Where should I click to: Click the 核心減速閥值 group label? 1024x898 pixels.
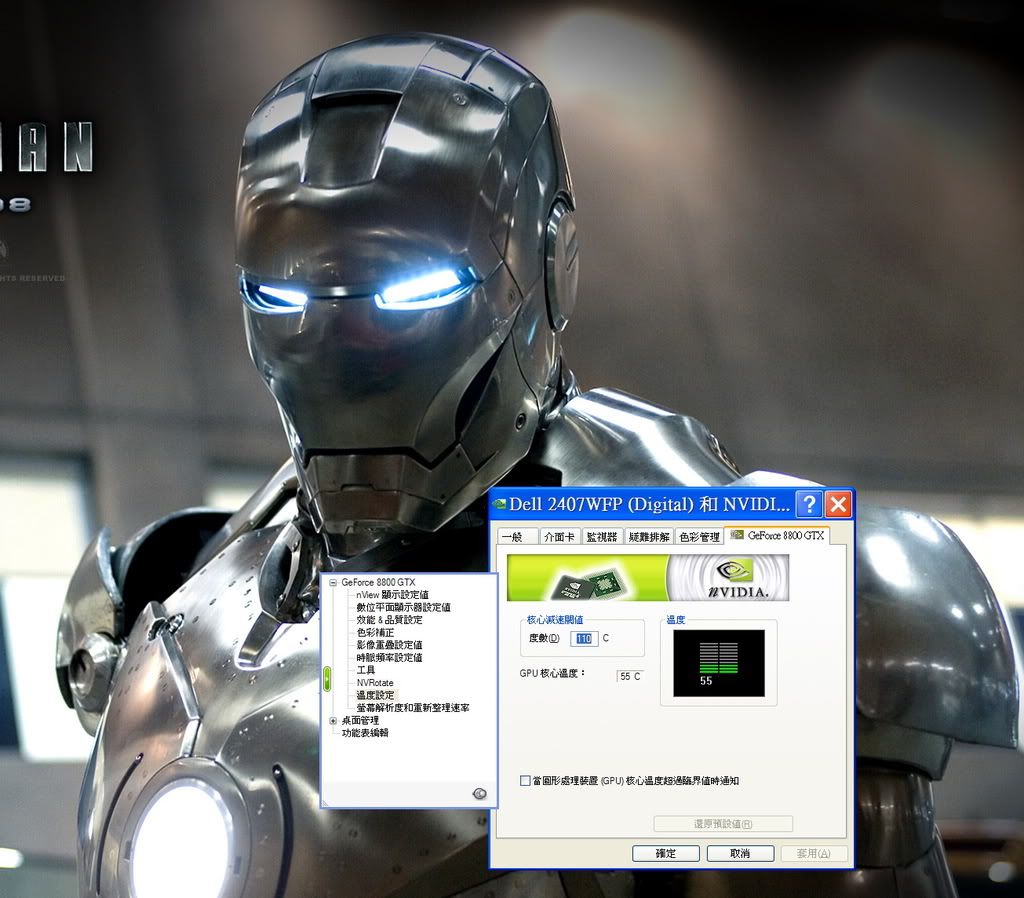555,620
